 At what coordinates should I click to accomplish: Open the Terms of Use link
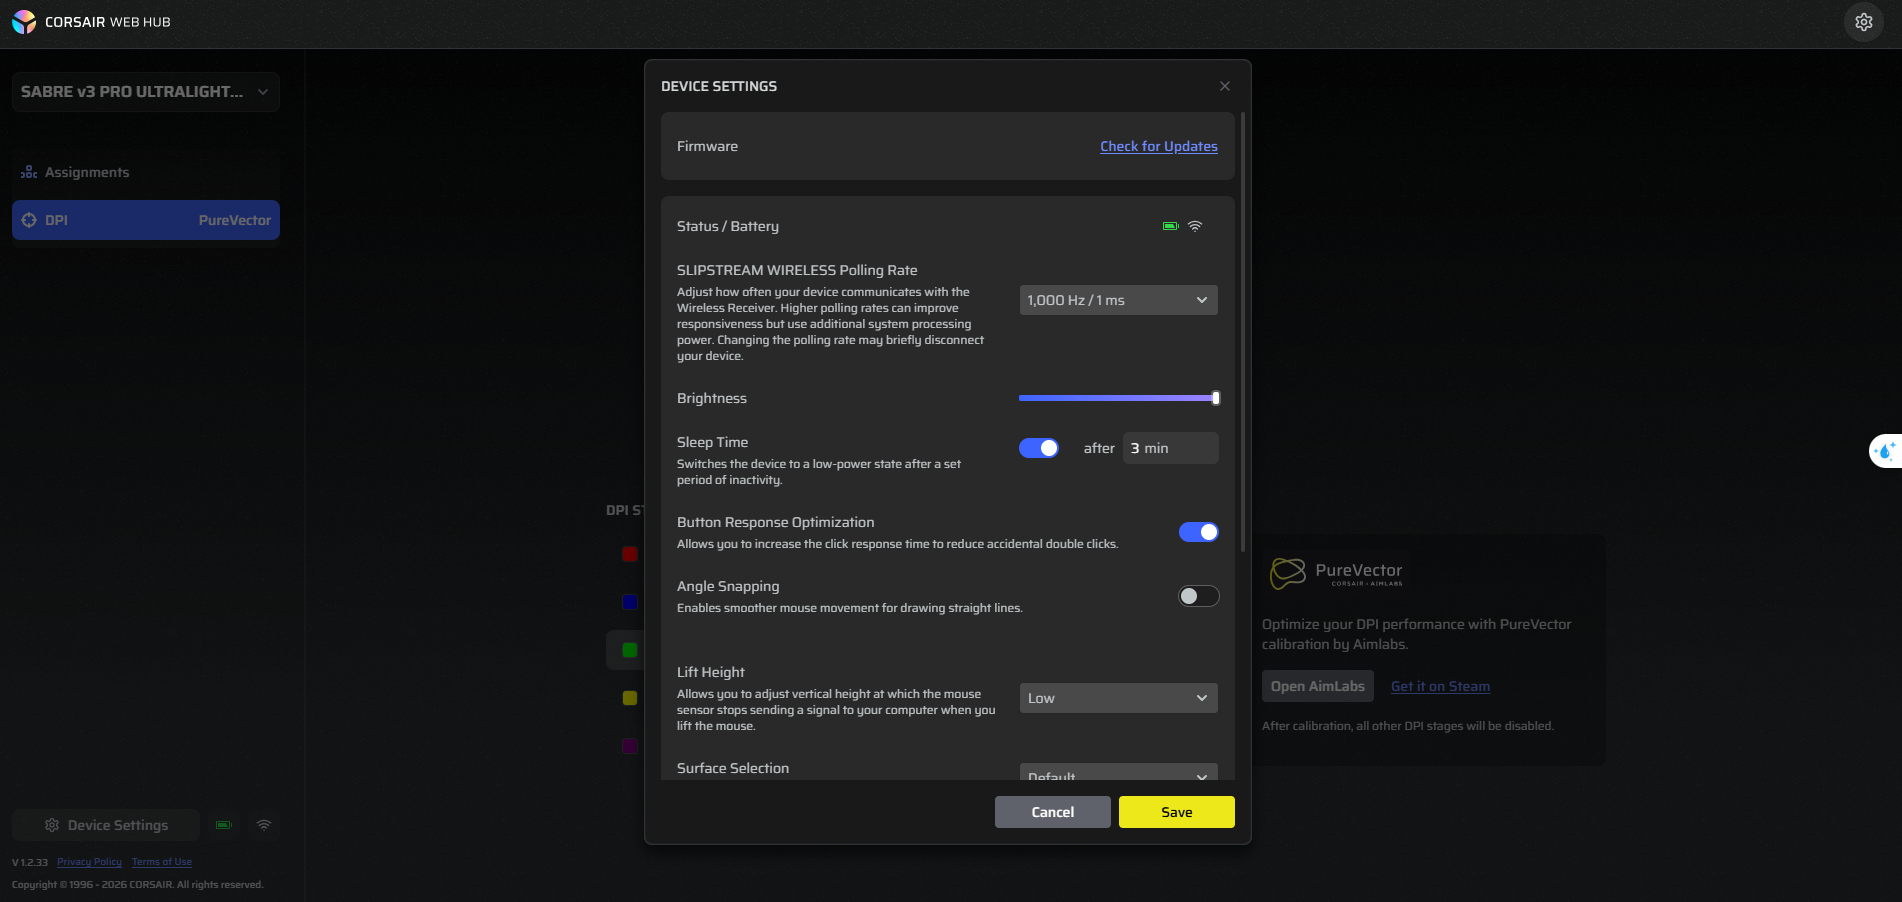(x=162, y=862)
